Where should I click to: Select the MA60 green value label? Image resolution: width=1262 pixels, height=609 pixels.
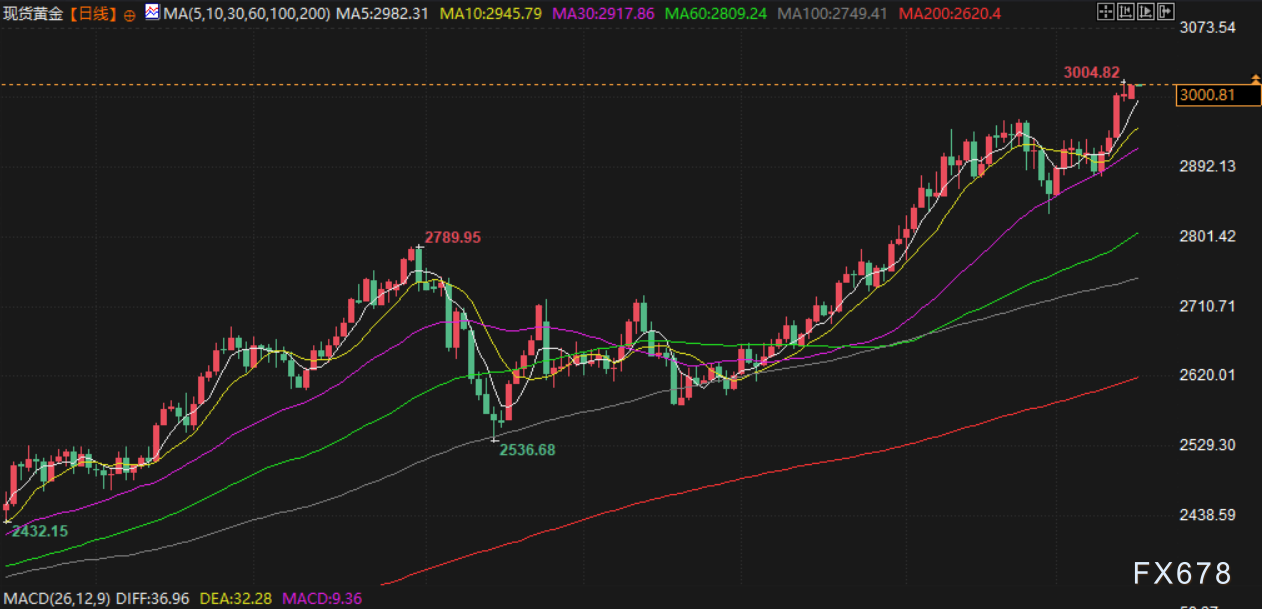coord(715,14)
